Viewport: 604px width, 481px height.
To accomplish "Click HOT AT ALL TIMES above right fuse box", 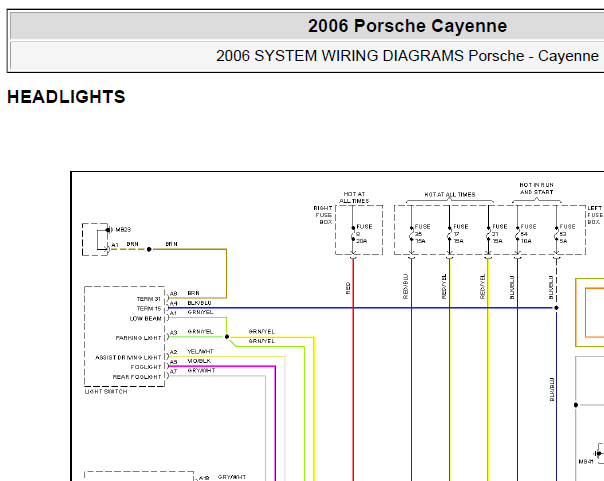I will click(354, 198).
